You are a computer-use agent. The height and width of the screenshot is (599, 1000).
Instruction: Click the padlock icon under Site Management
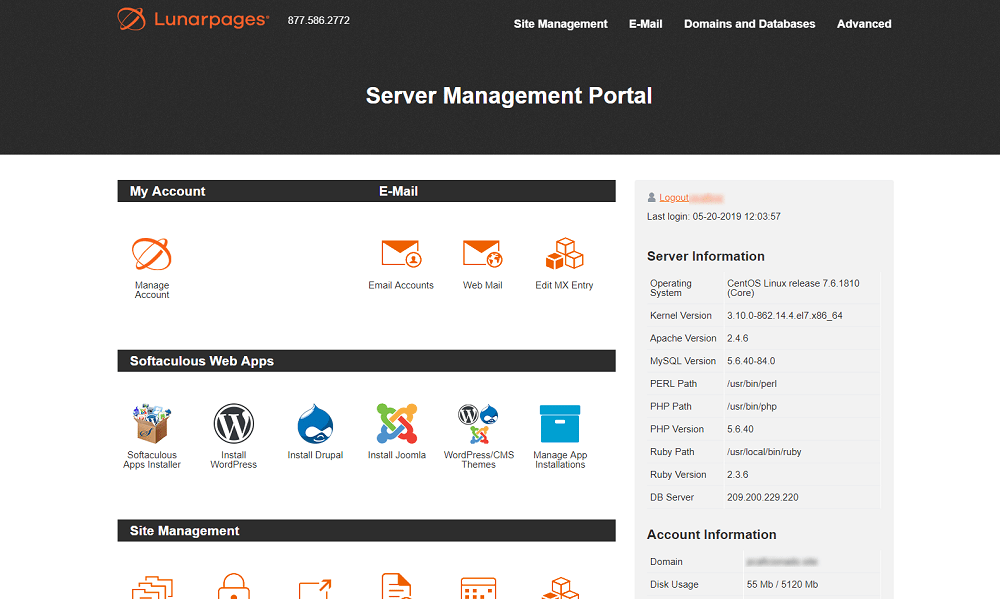coord(233,586)
